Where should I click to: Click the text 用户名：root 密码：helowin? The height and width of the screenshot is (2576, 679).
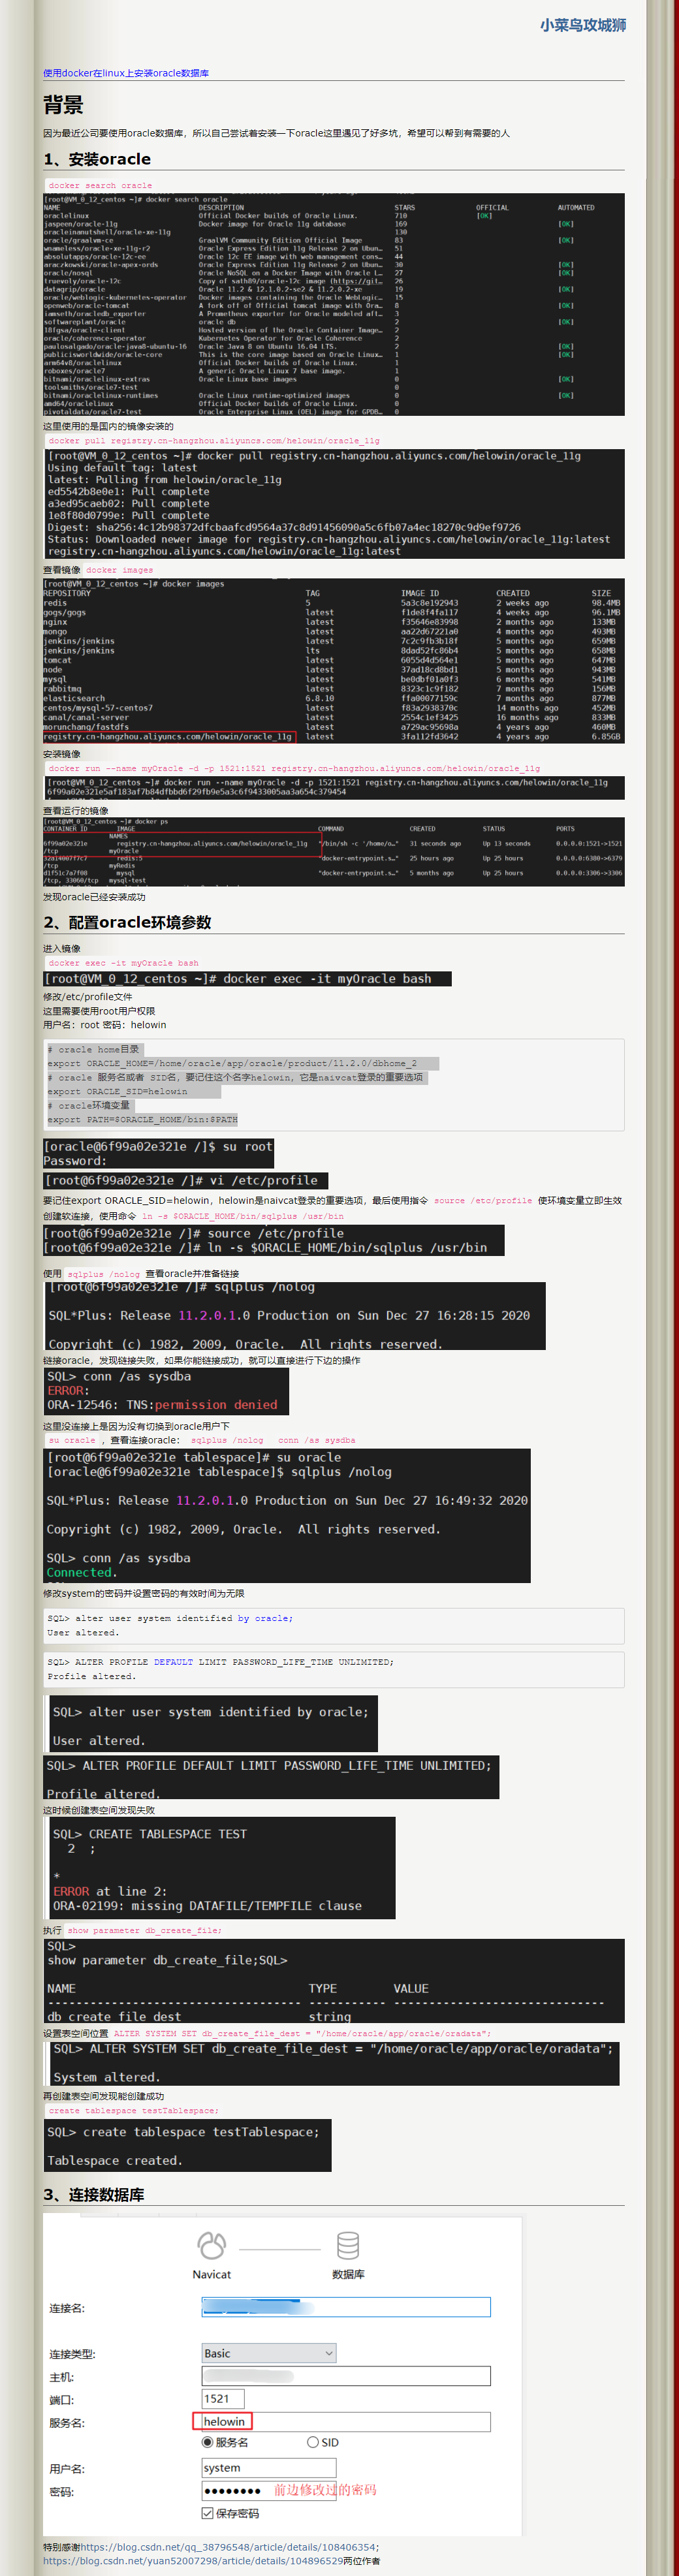pos(105,1025)
